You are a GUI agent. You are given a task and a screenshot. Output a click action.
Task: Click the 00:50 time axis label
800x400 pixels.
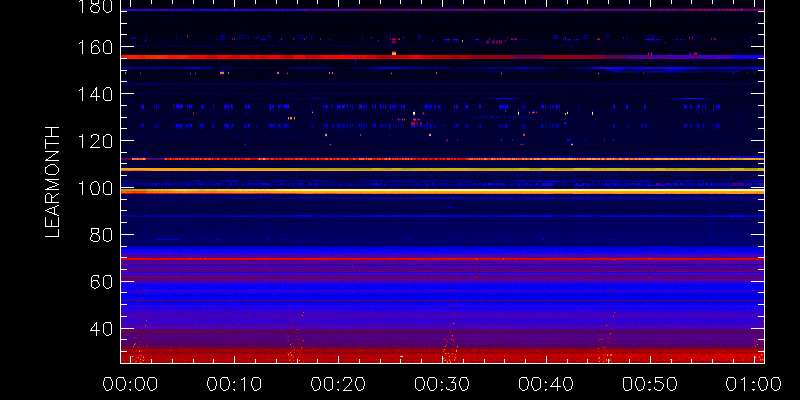pyautogui.click(x=650, y=384)
